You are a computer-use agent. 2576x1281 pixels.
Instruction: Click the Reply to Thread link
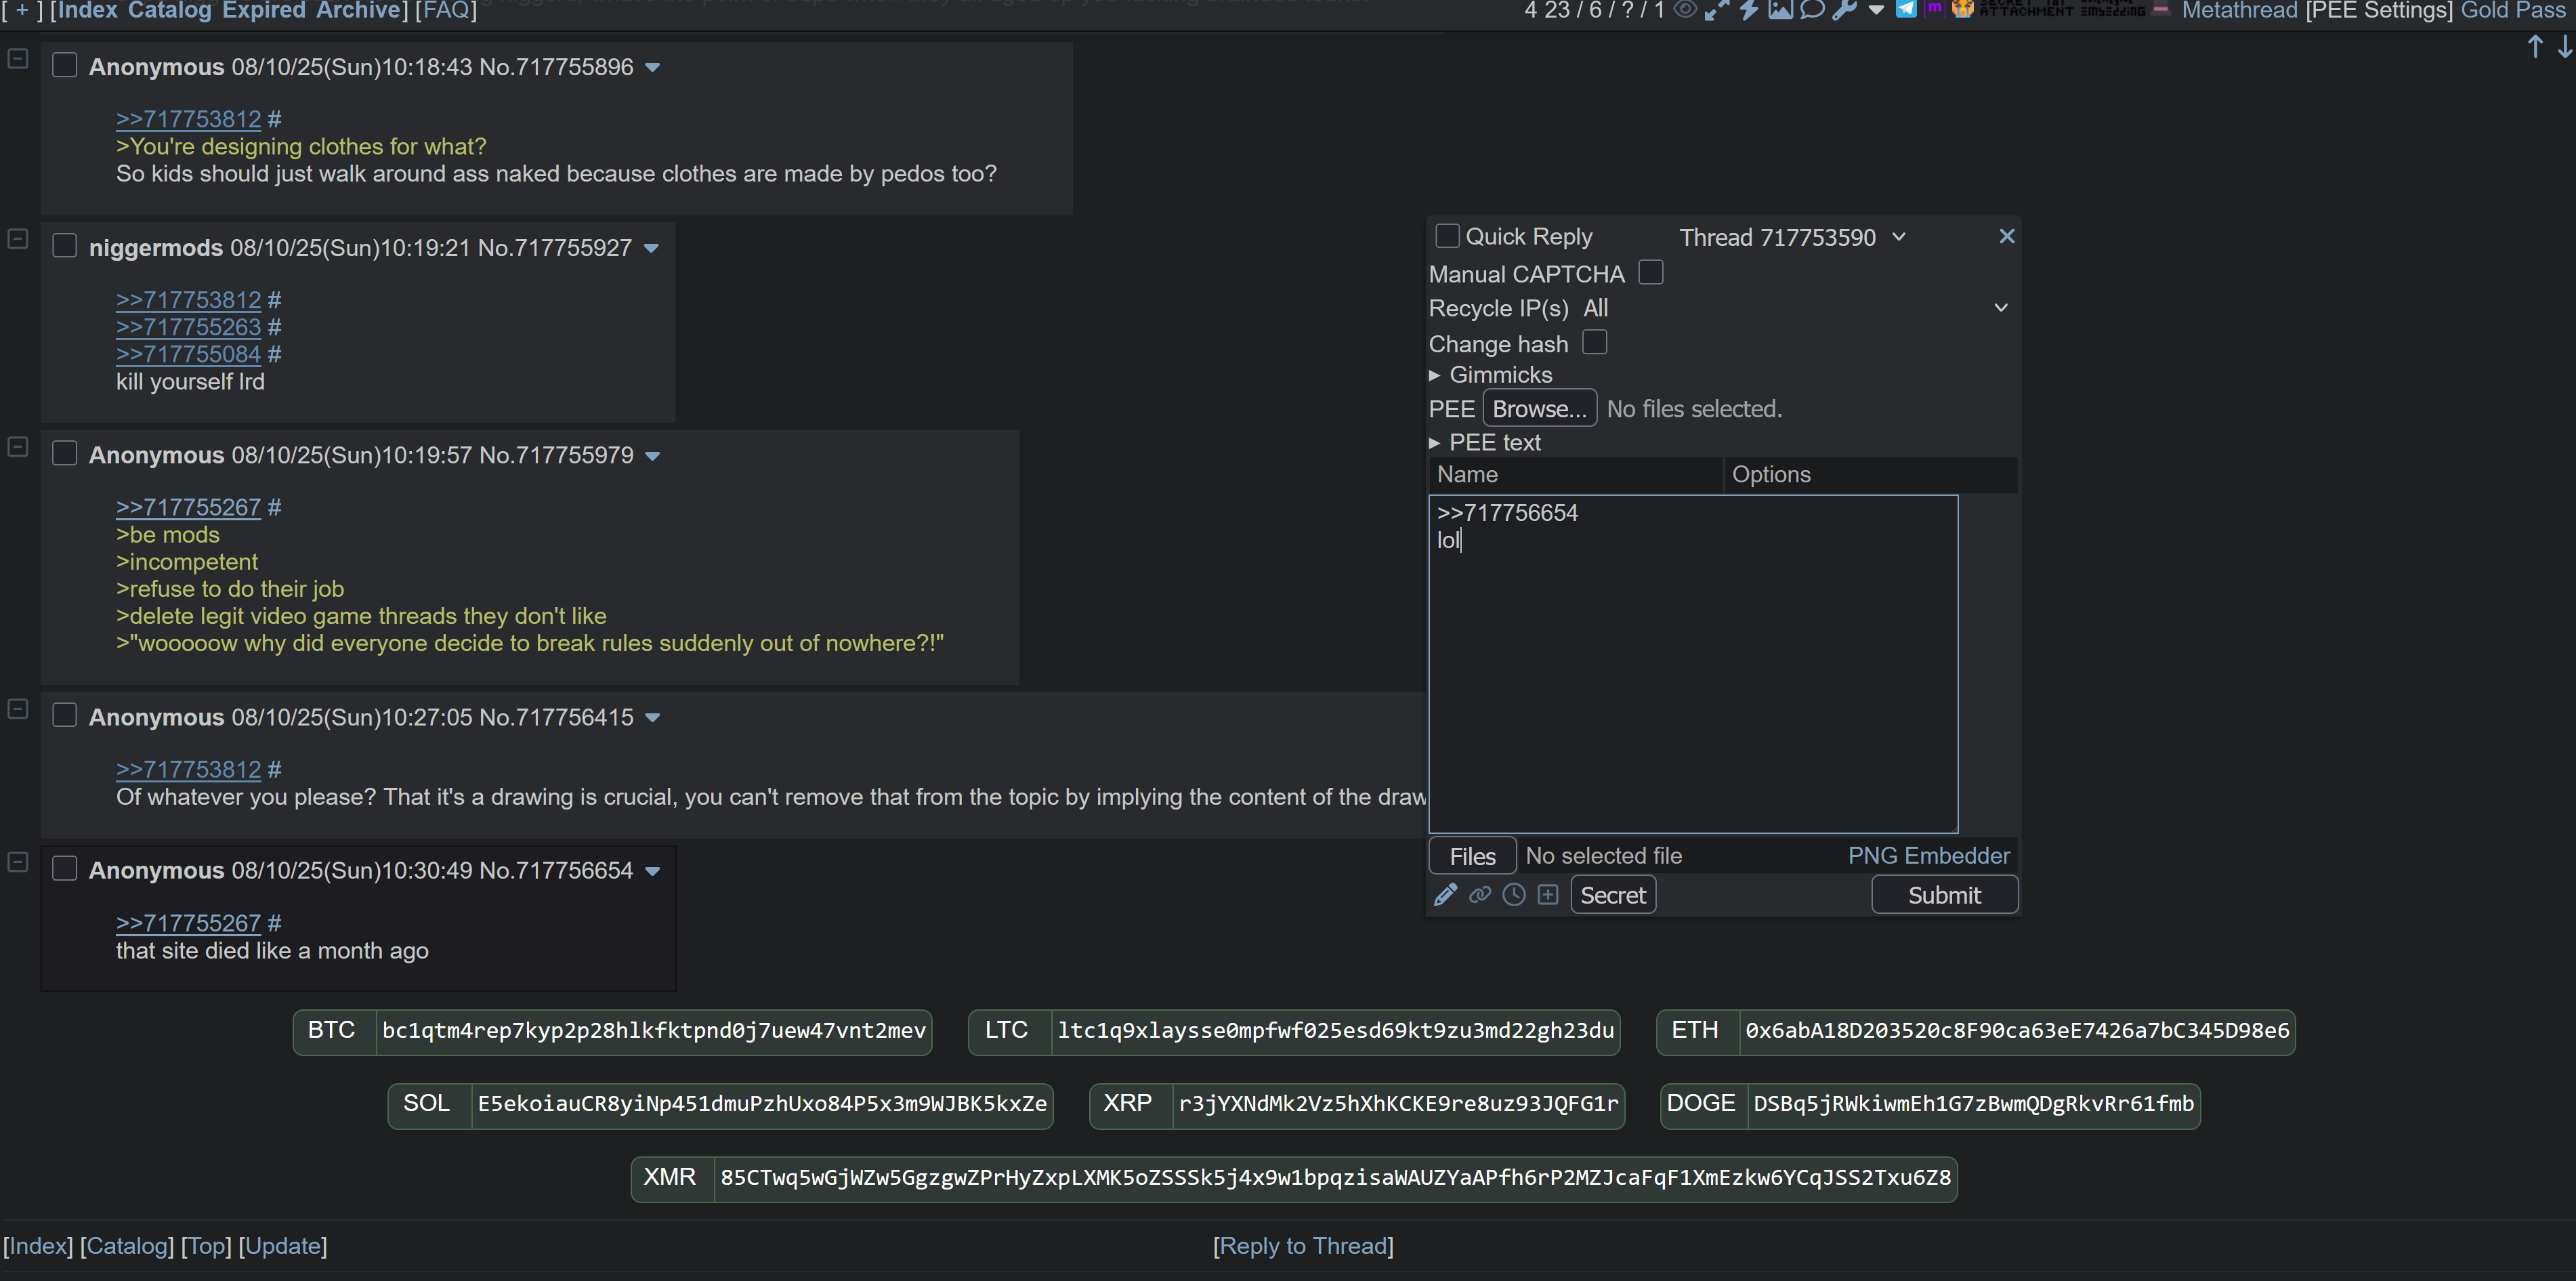[1302, 1246]
